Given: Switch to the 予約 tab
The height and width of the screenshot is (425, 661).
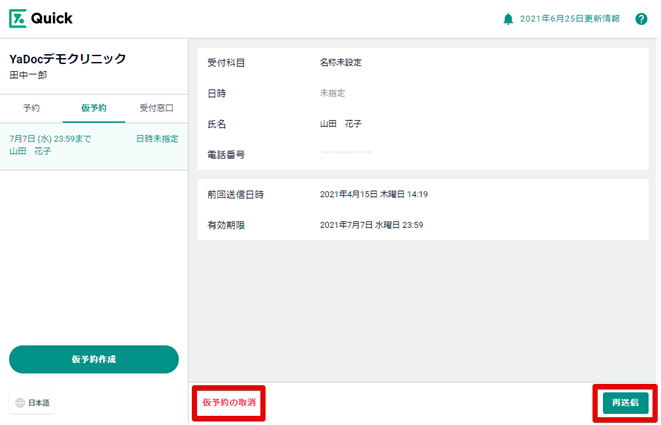Looking at the screenshot, I should [x=31, y=107].
